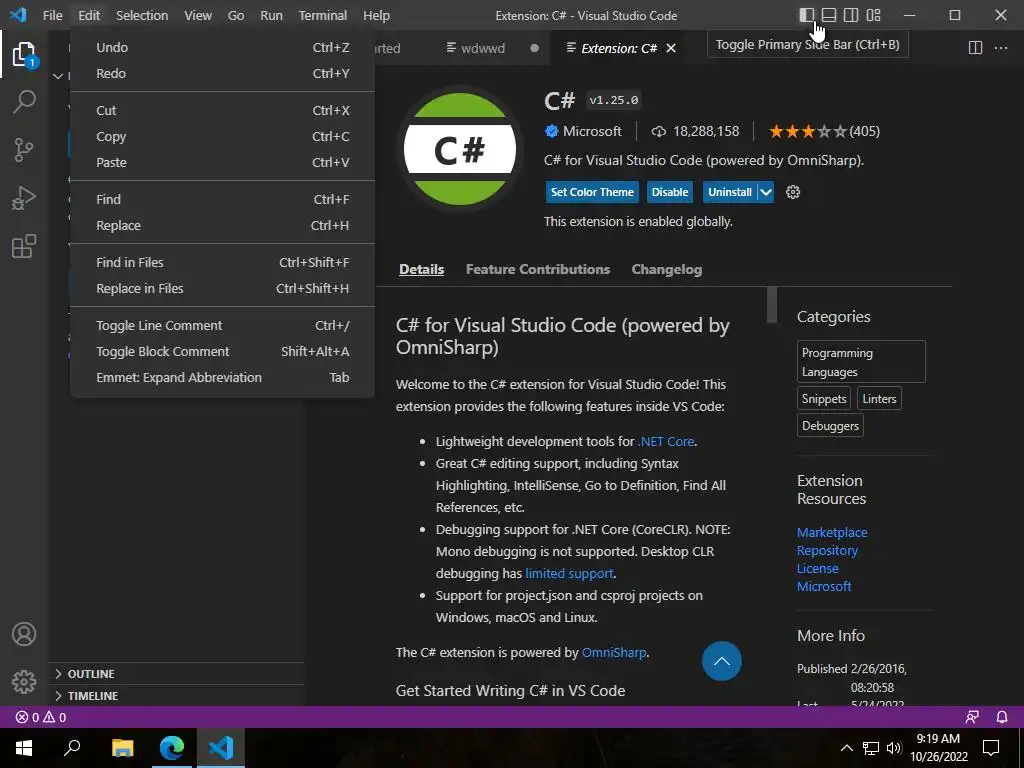Open Source Control view

pos(24,150)
